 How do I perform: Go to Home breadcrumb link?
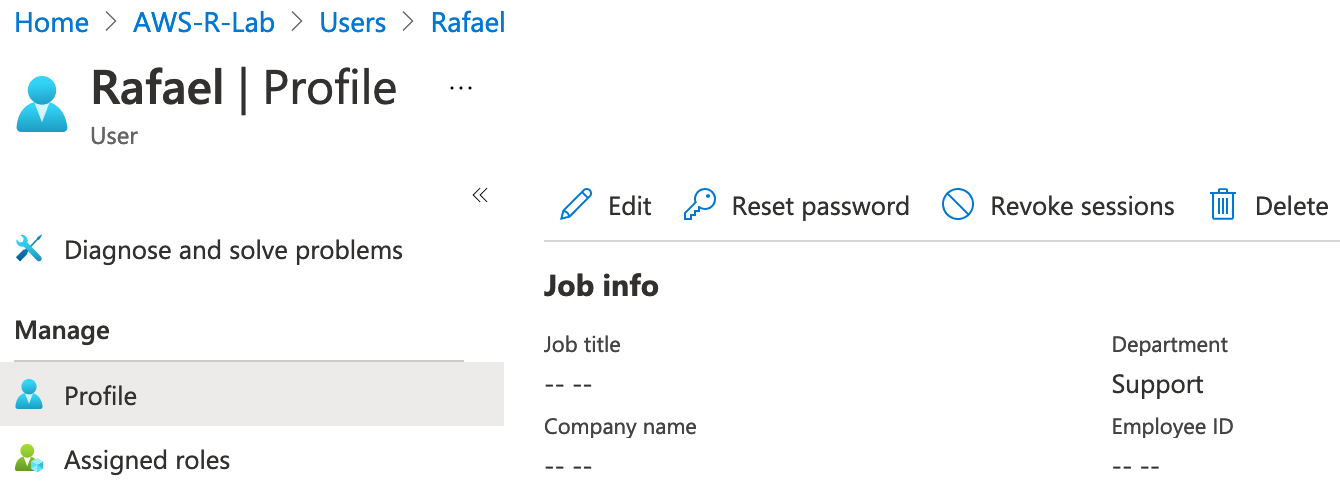click(52, 22)
